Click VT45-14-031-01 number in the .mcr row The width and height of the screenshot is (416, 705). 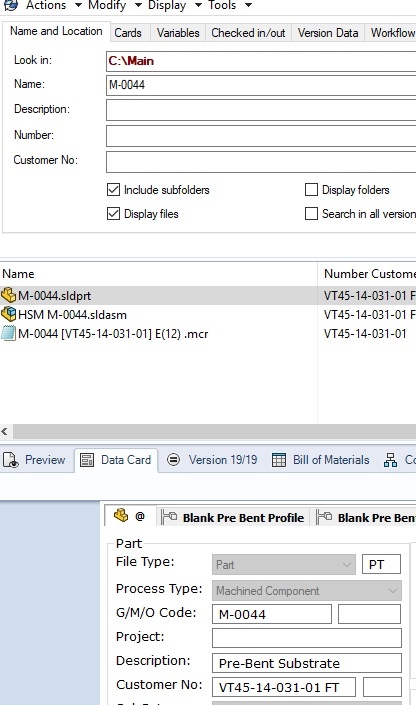click(x=365, y=334)
